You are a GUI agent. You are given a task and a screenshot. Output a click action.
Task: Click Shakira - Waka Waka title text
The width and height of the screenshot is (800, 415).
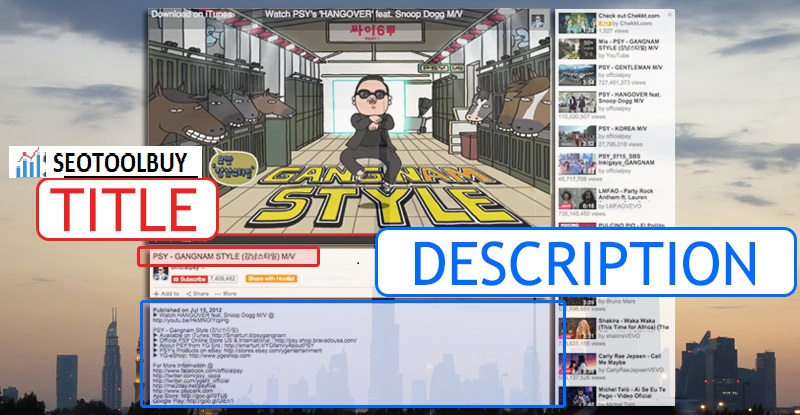pos(633,324)
